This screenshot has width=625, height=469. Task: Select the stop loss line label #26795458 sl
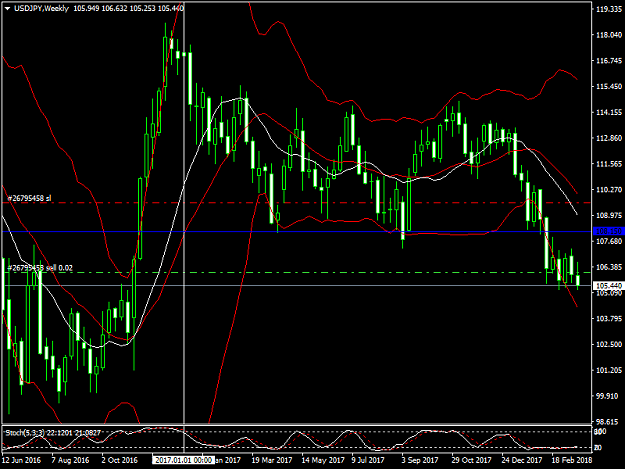(x=29, y=198)
